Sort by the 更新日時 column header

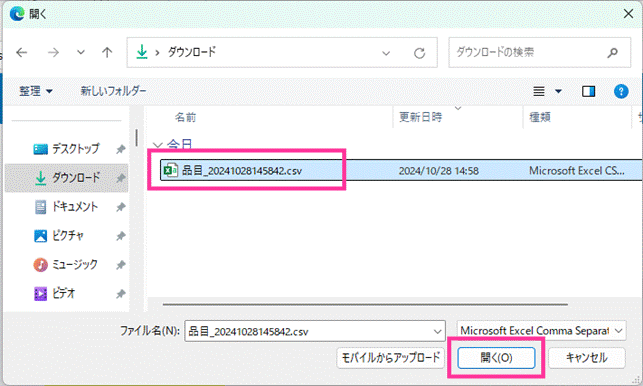[421, 117]
